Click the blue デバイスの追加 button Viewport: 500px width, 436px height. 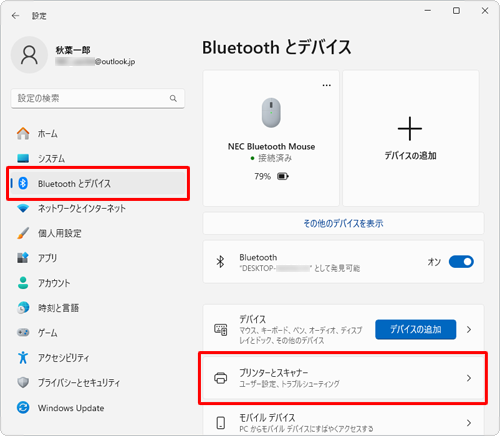point(415,329)
